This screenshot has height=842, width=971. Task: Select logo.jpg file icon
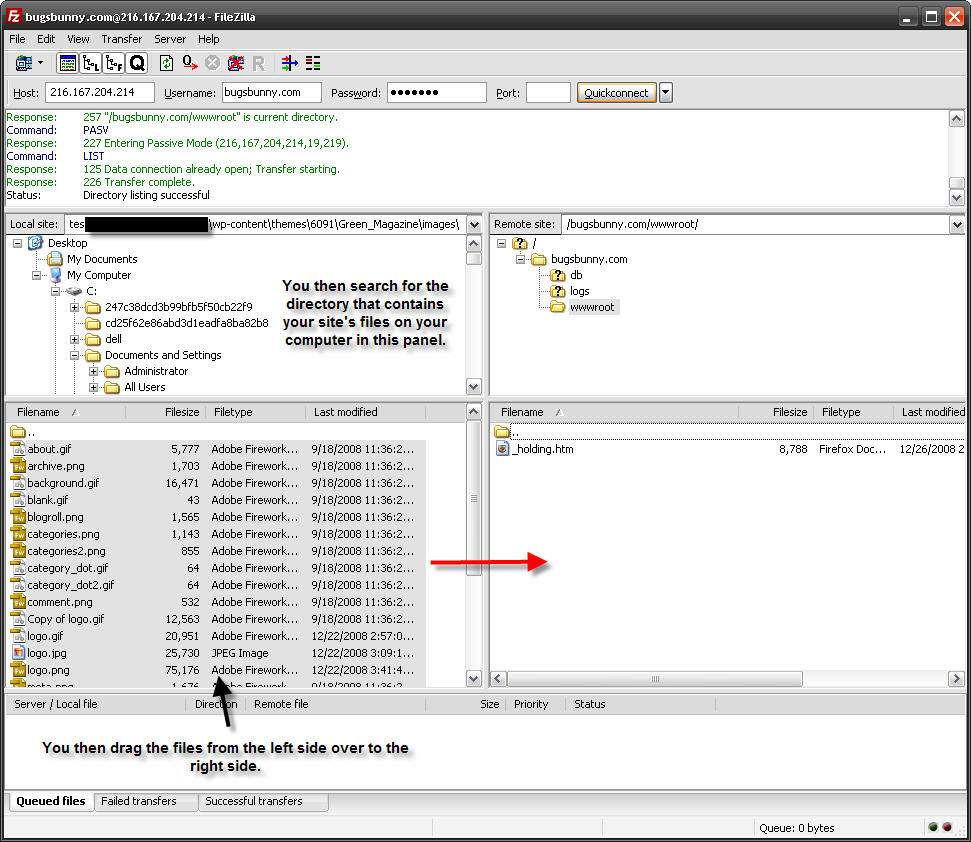[x=18, y=653]
